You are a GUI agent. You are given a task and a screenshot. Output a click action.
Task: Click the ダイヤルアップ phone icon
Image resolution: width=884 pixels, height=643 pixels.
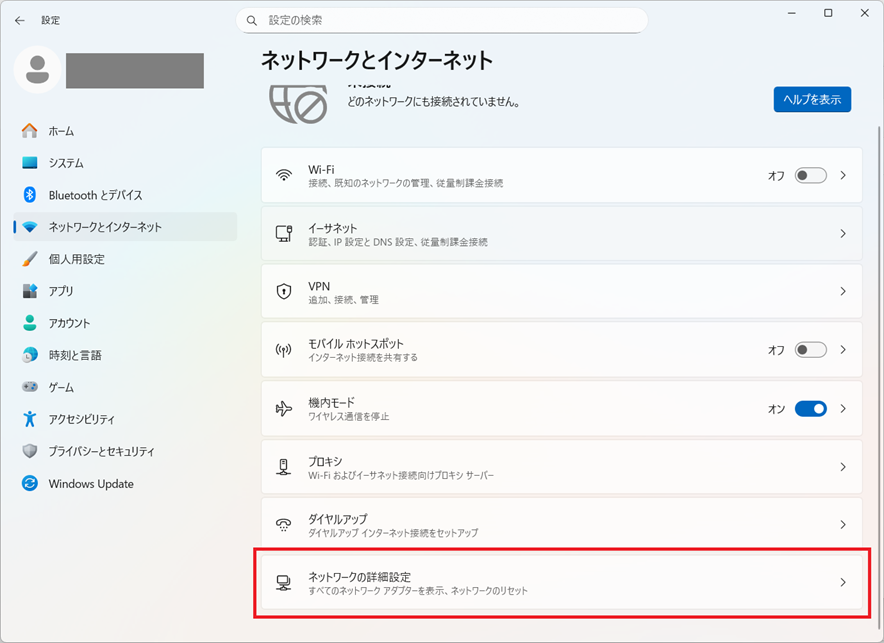tap(284, 525)
